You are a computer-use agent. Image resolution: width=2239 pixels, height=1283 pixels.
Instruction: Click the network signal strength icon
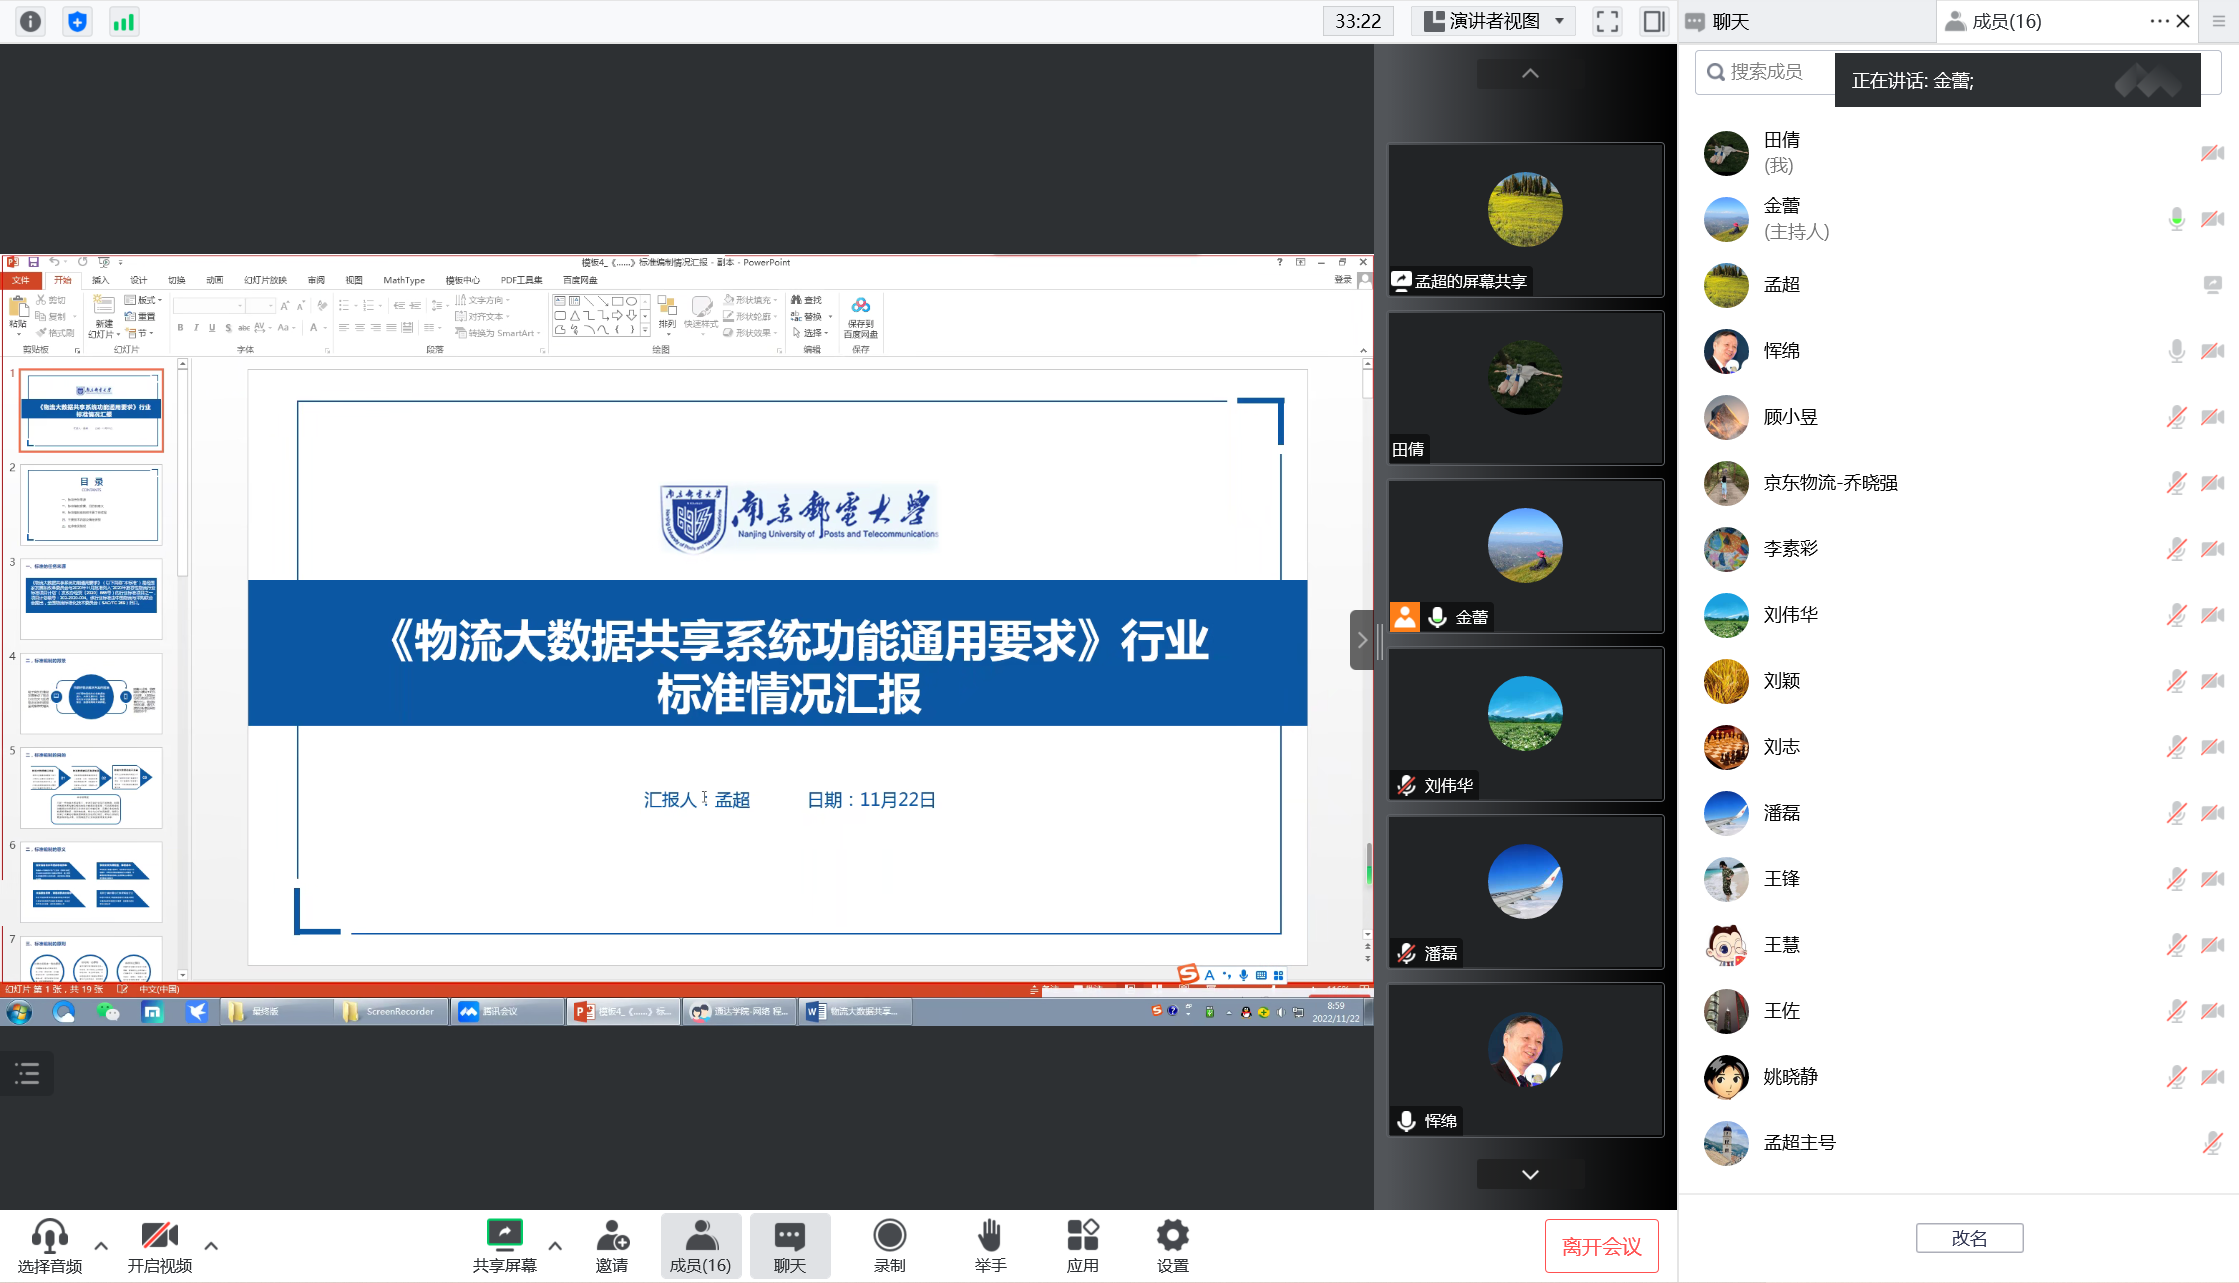coord(124,21)
